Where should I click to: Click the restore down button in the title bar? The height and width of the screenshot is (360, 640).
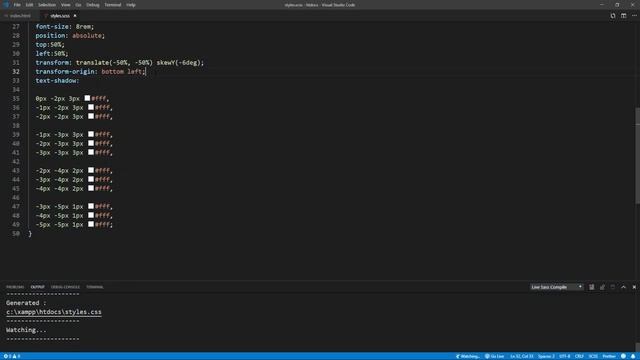click(x=617, y=5)
